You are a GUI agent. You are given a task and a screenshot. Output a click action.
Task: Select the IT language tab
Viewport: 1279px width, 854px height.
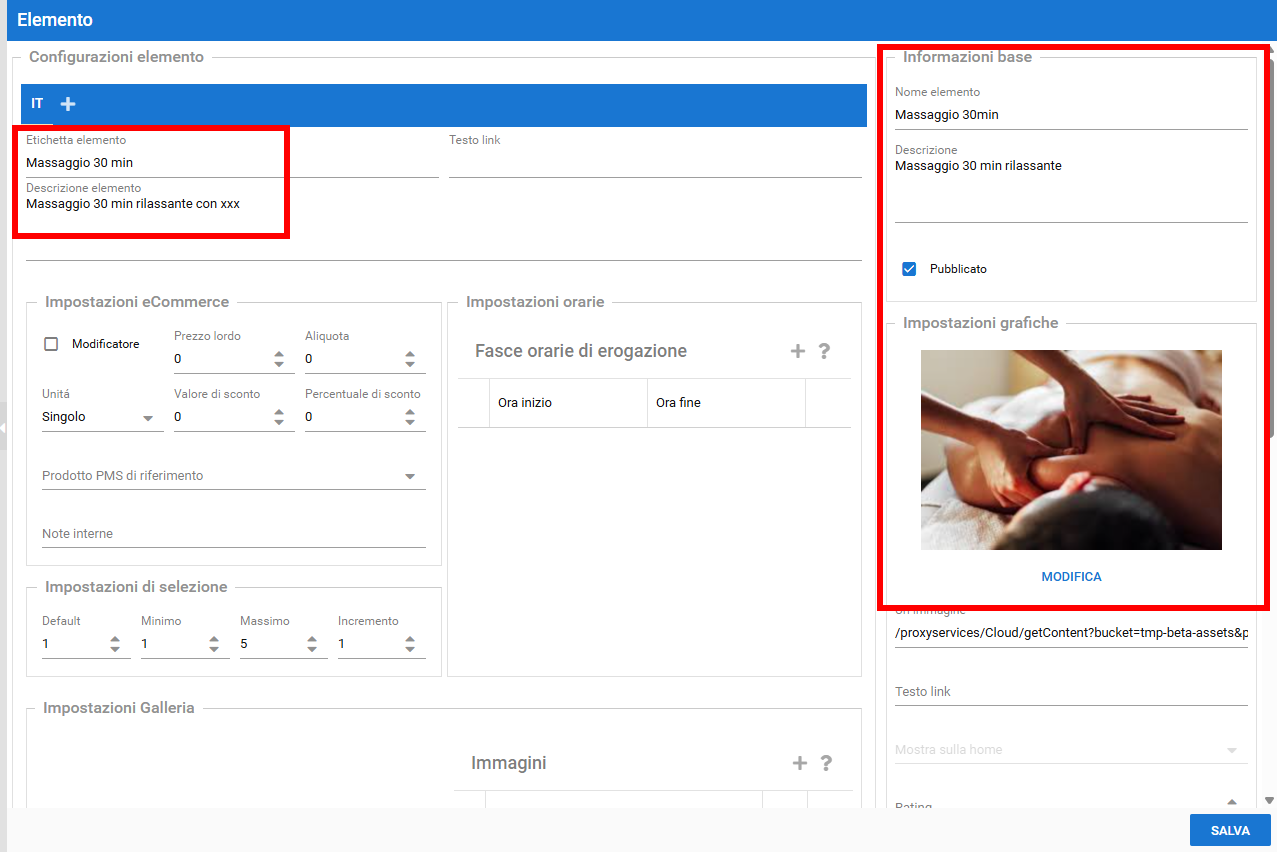(x=37, y=104)
